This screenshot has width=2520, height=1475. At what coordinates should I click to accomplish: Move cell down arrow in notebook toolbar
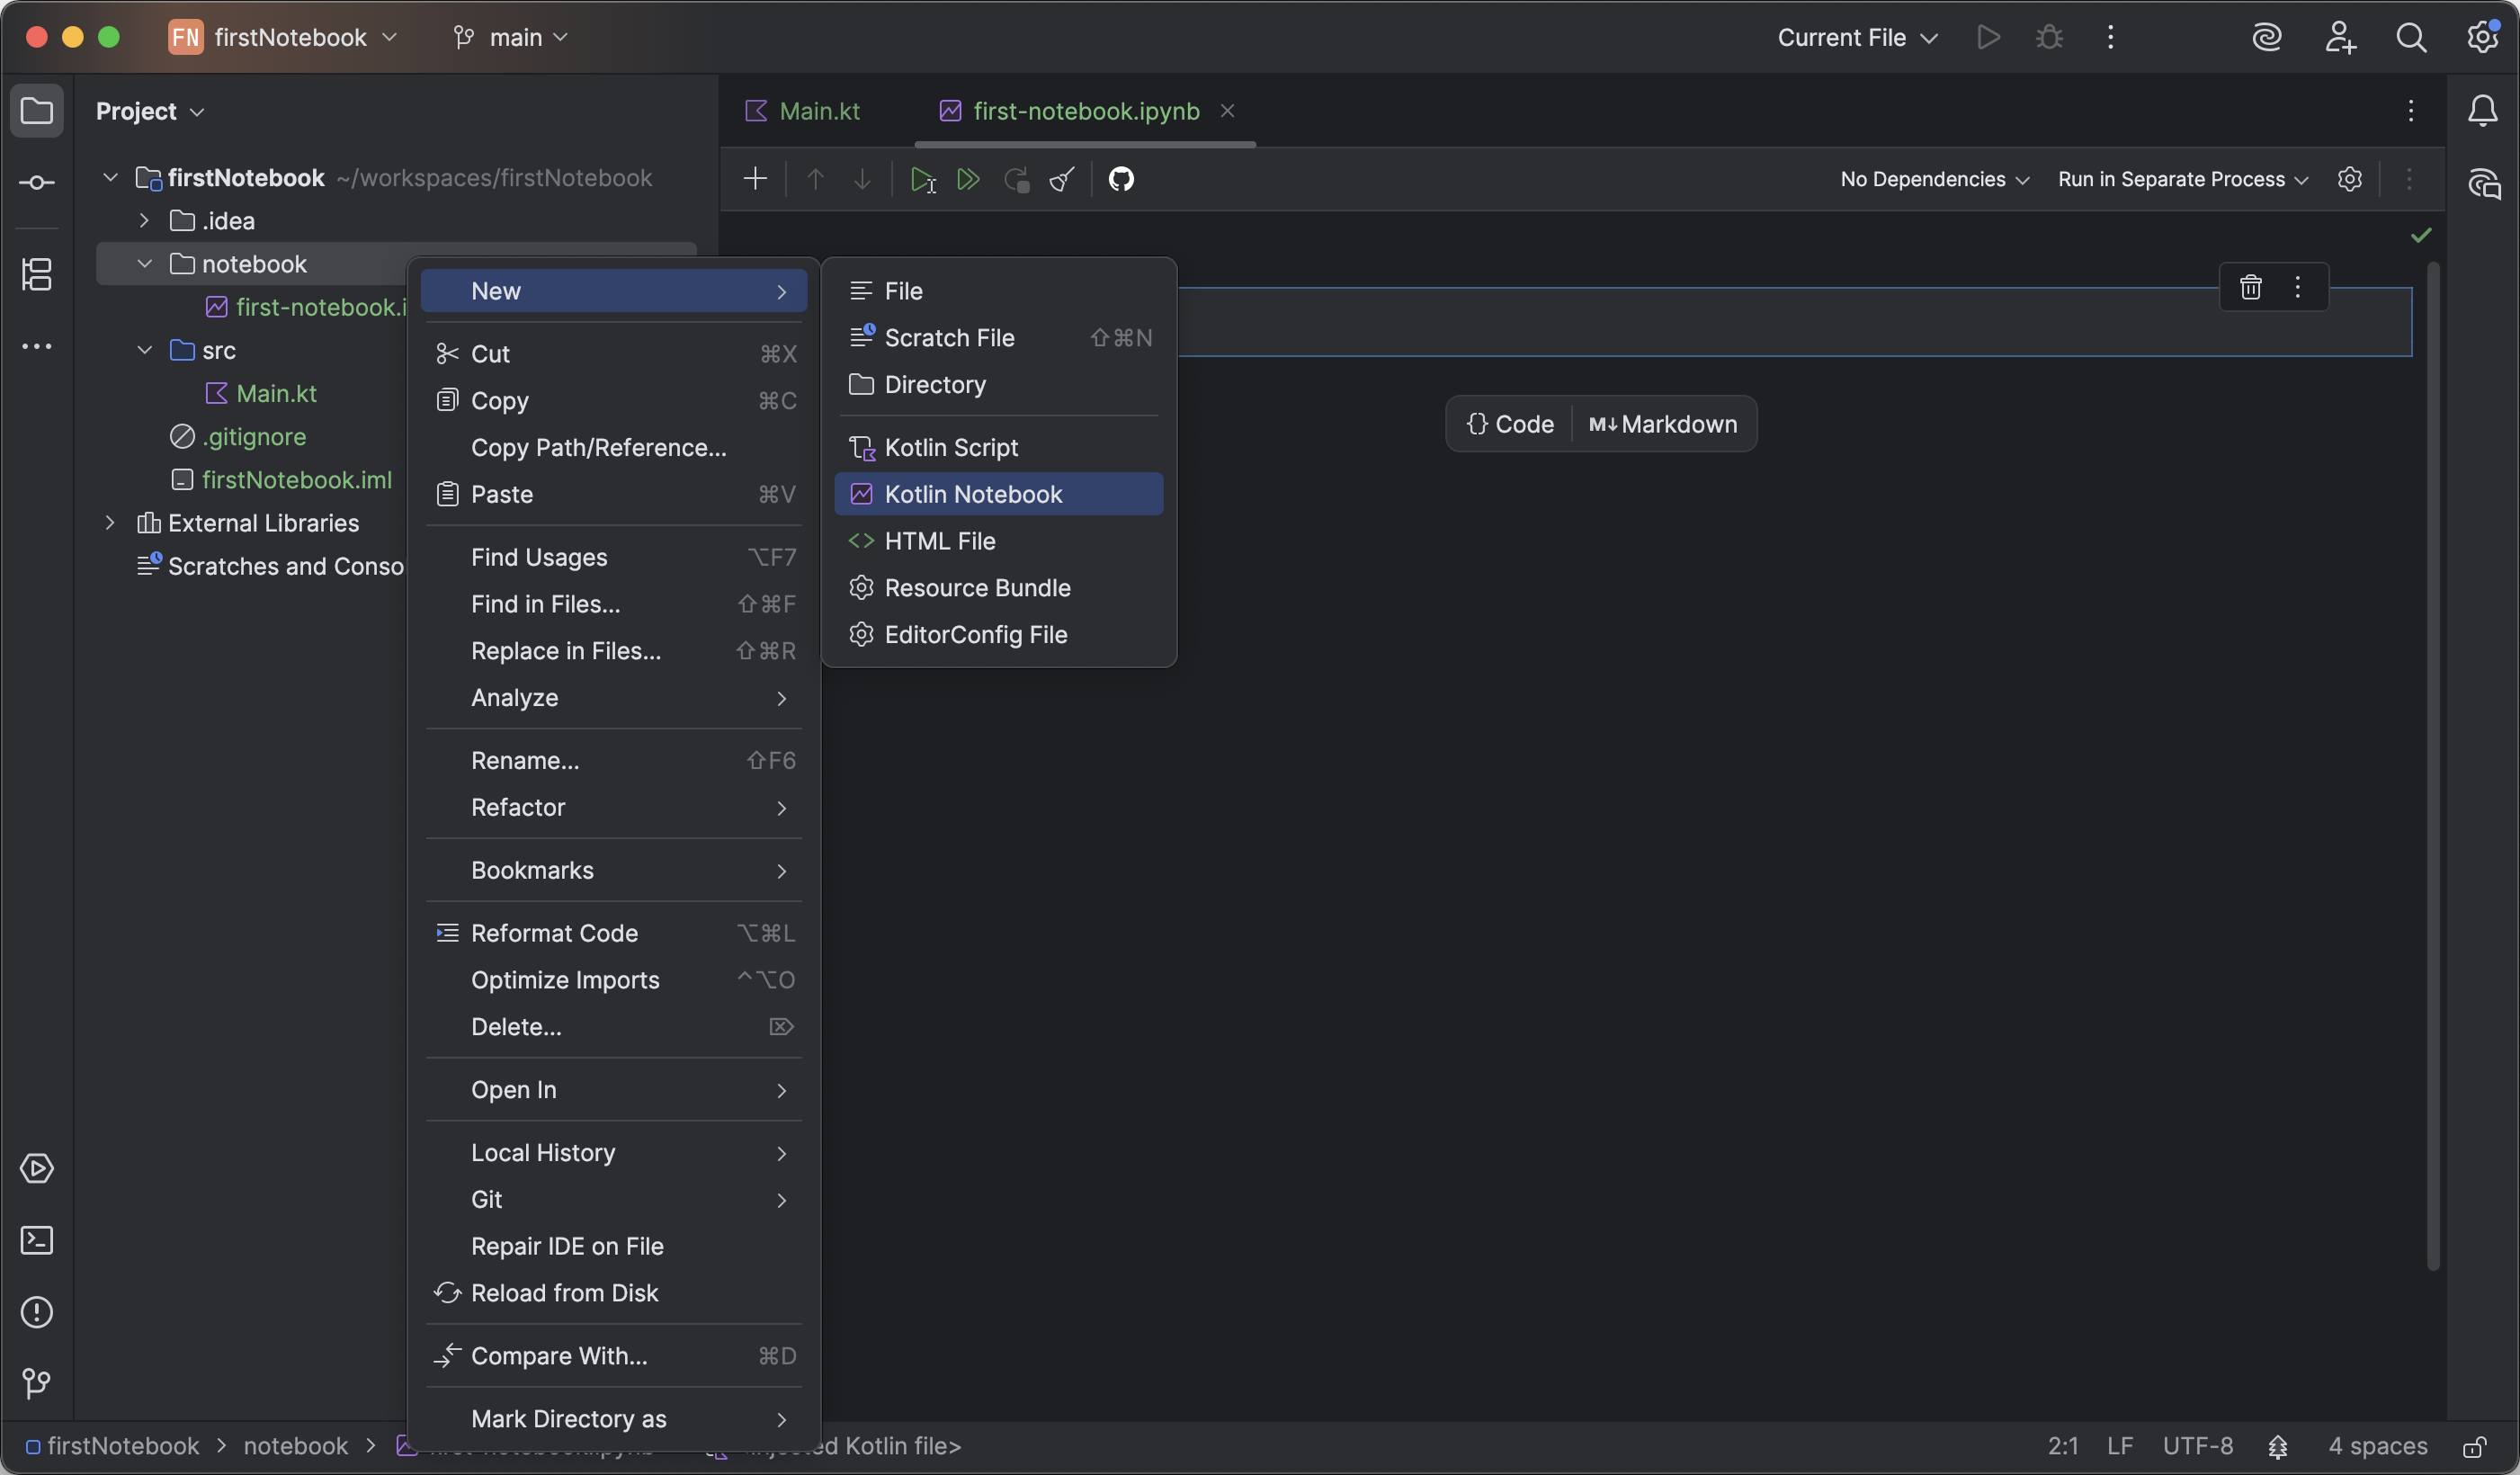(x=862, y=179)
